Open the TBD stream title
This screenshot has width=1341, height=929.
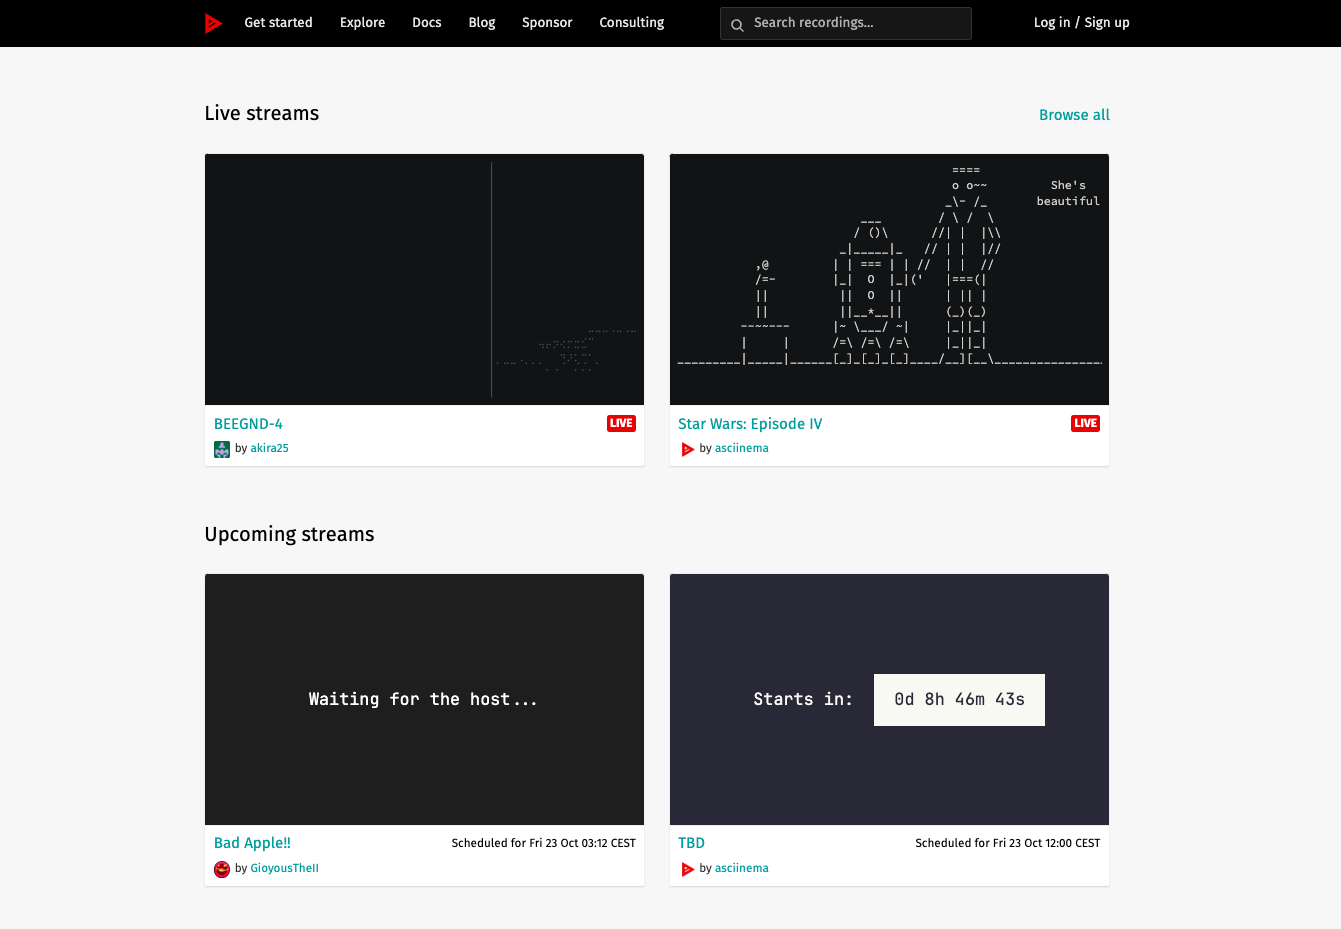[691, 843]
